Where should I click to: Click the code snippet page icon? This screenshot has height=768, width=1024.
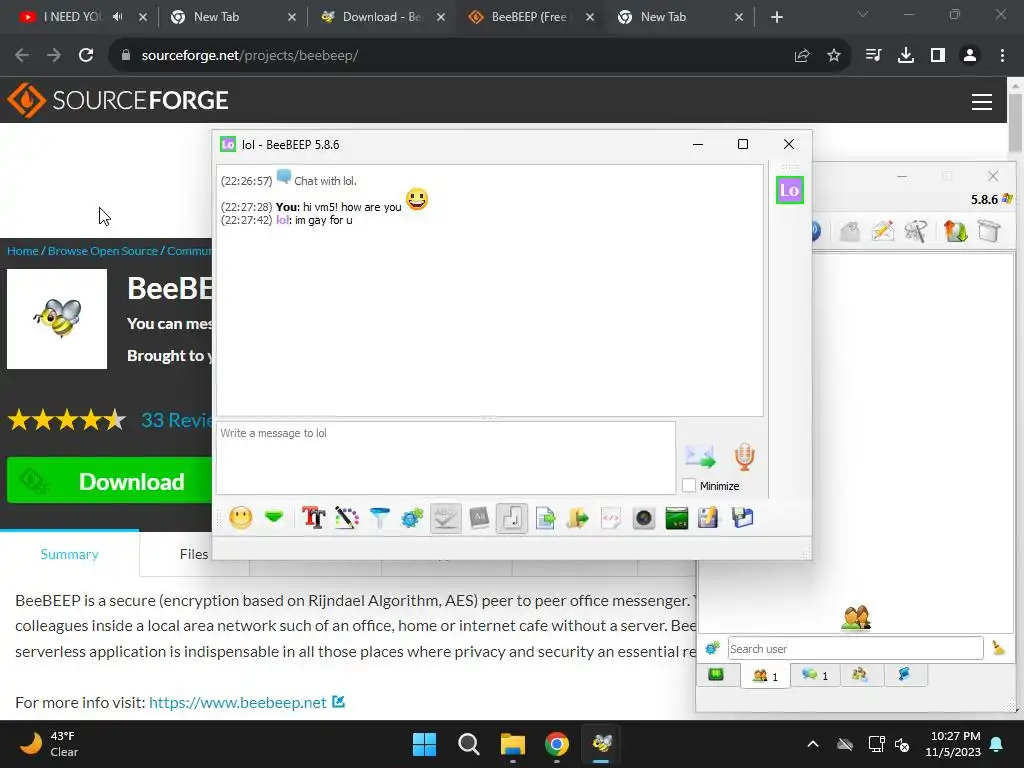pyautogui.click(x=611, y=519)
